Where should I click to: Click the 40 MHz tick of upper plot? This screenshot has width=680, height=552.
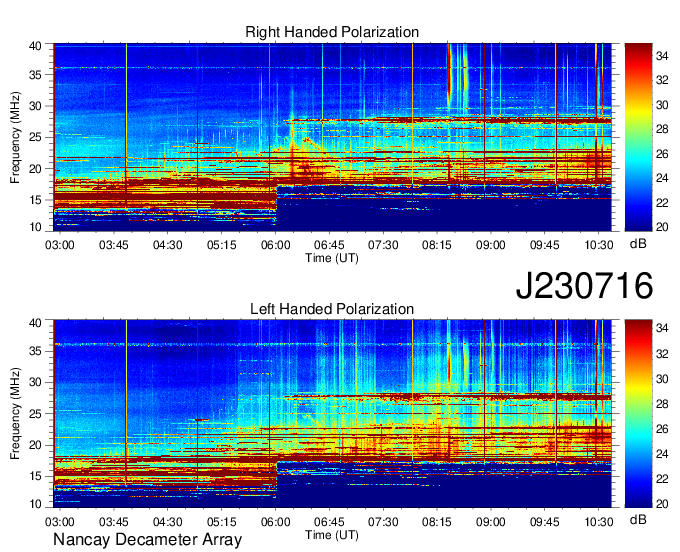(35, 46)
